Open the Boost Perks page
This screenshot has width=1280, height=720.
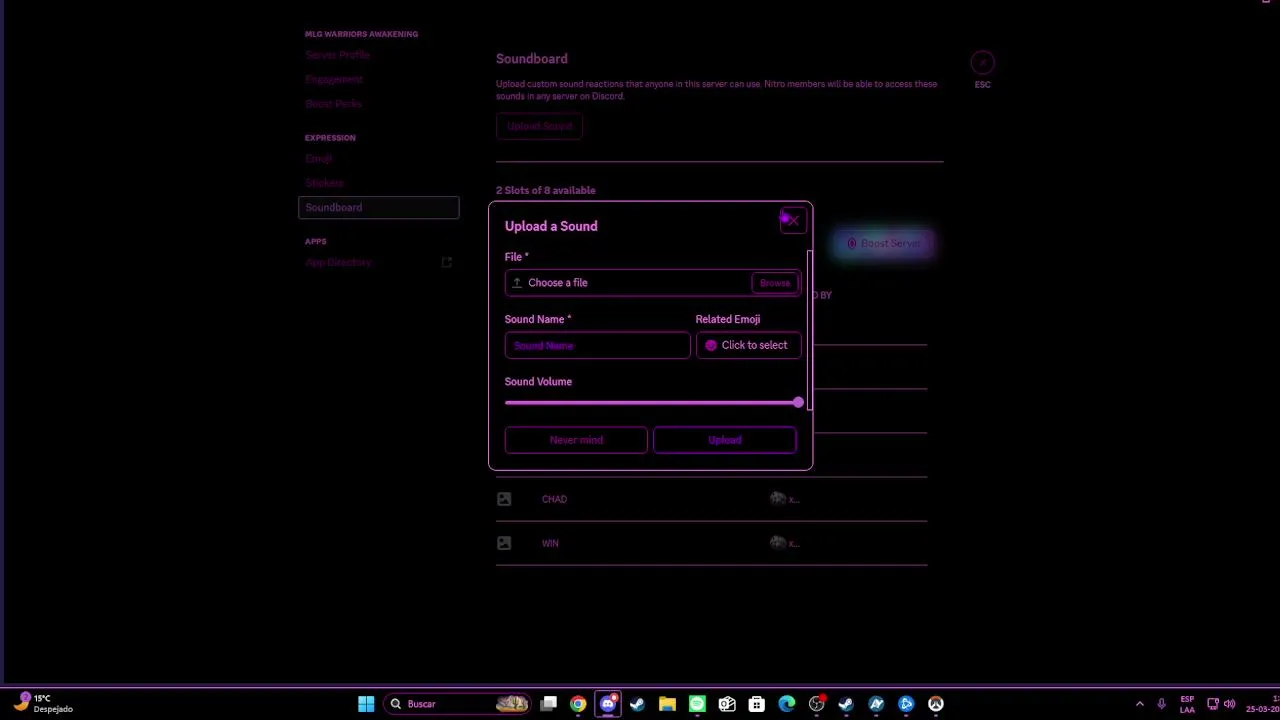[x=333, y=104]
